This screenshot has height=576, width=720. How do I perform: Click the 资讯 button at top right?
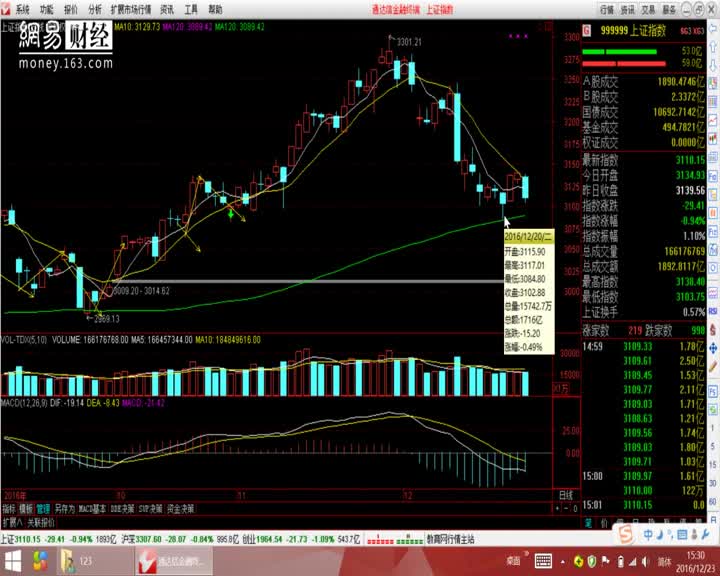(627, 9)
